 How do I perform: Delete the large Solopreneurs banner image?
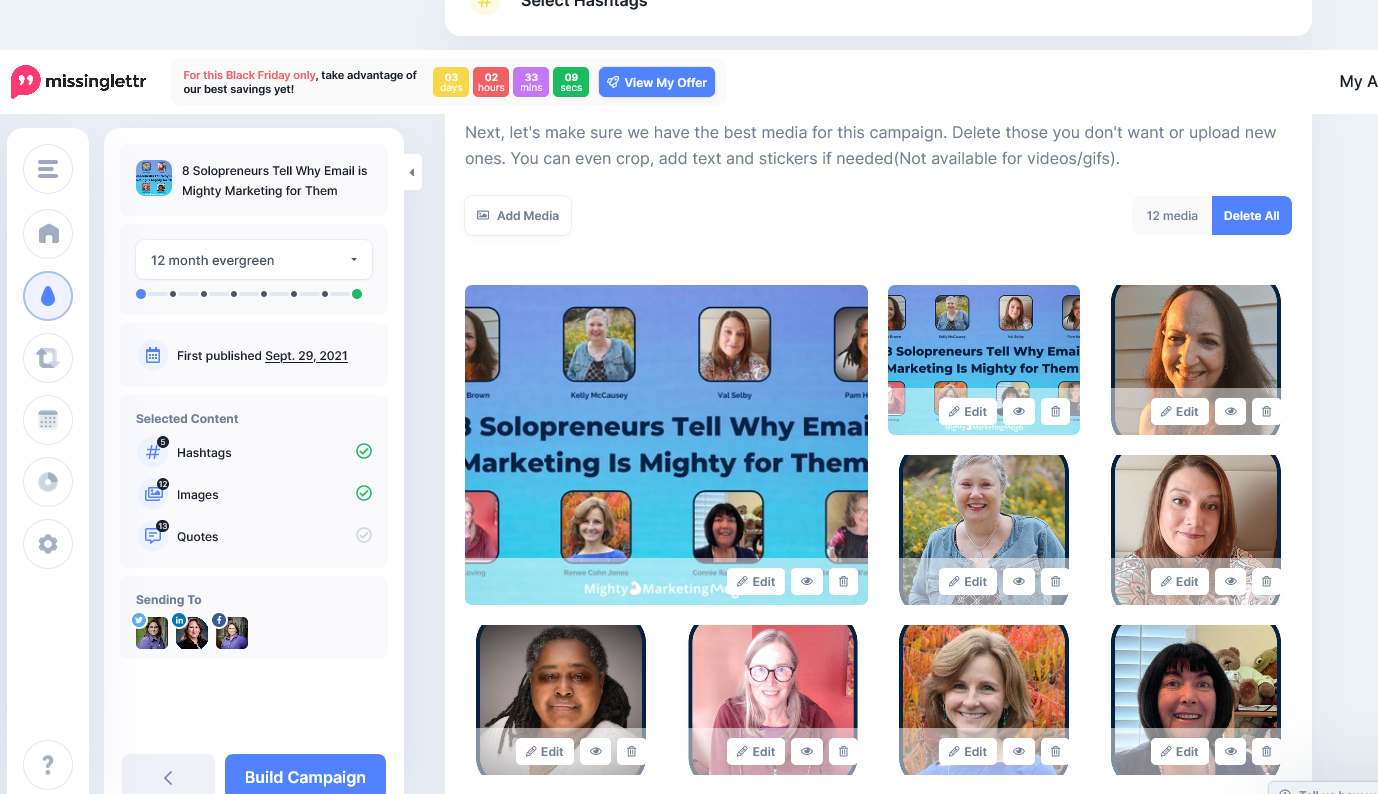point(843,582)
